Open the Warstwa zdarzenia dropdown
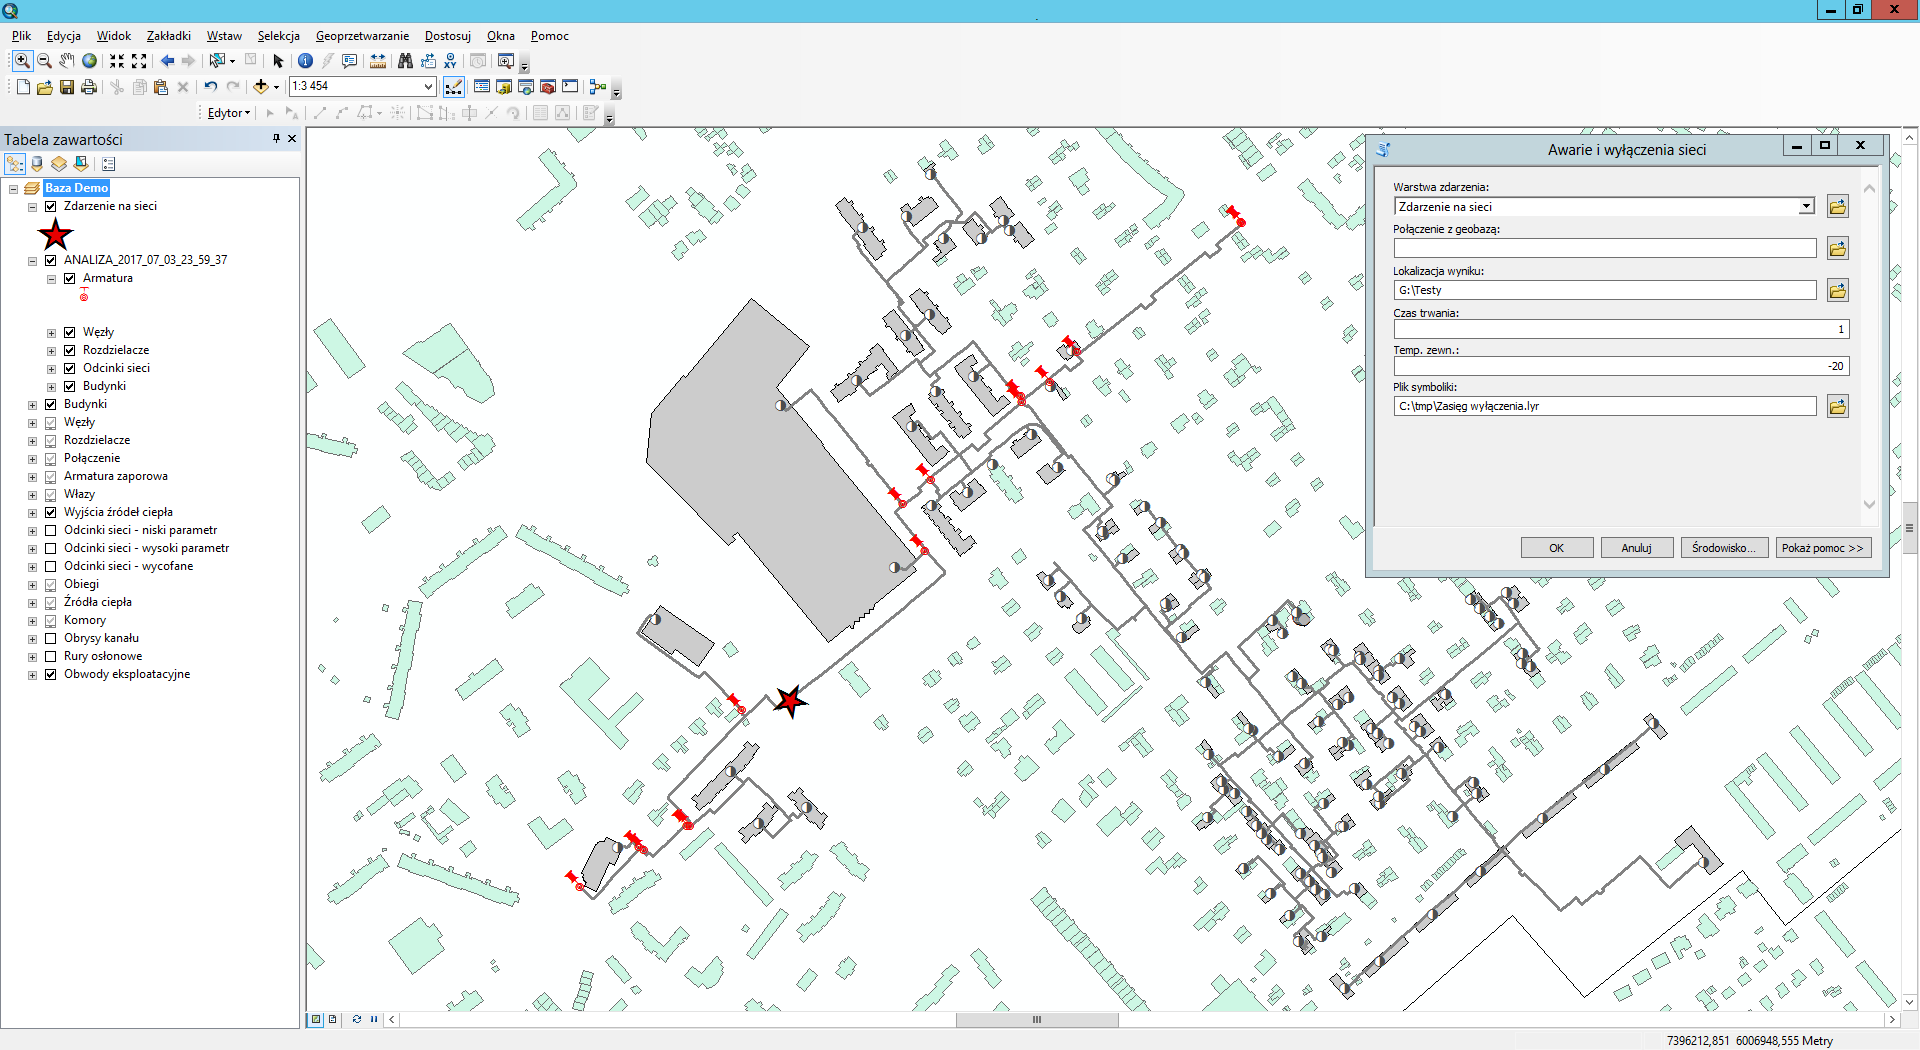This screenshot has height=1050, width=1920. (1806, 207)
